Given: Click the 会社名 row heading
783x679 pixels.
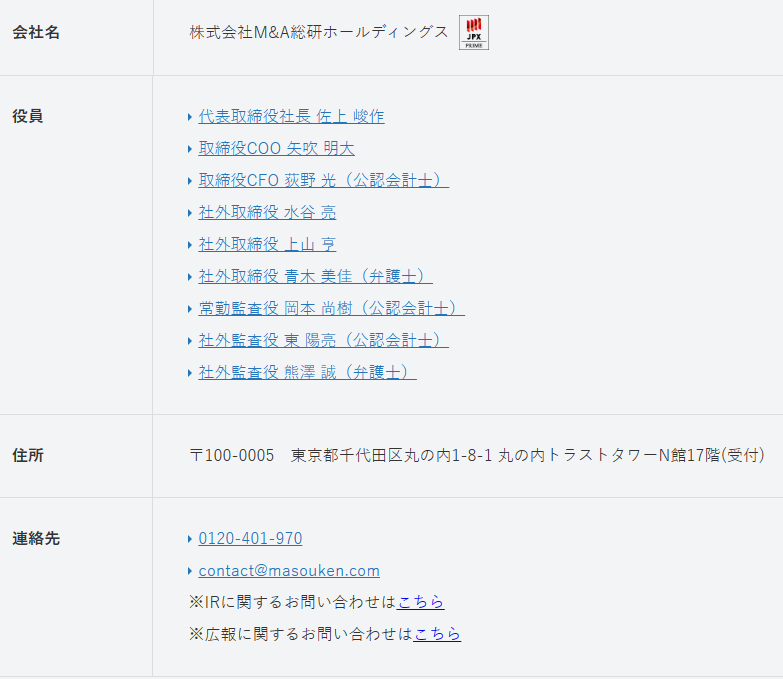Looking at the screenshot, I should click(x=36, y=32).
